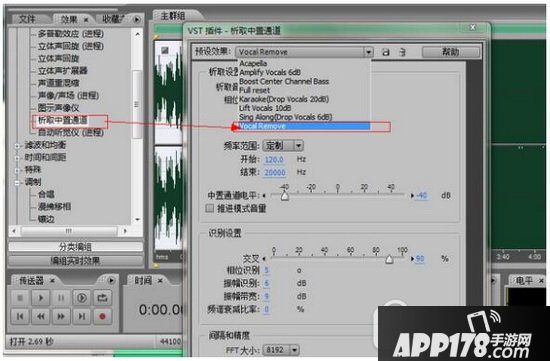Click the rewind button
550x361 pixels.
(41, 316)
